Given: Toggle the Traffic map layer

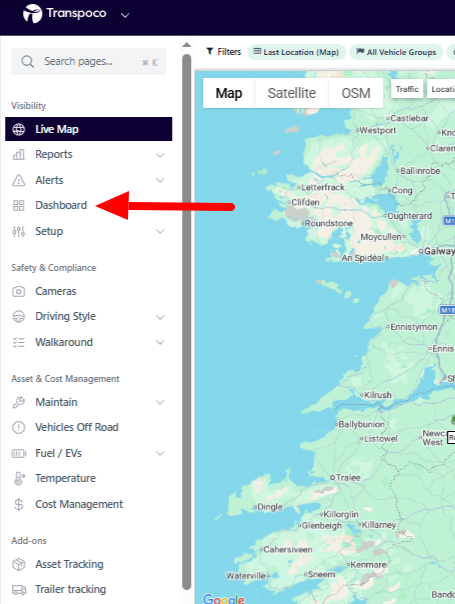Looking at the screenshot, I should 407,89.
